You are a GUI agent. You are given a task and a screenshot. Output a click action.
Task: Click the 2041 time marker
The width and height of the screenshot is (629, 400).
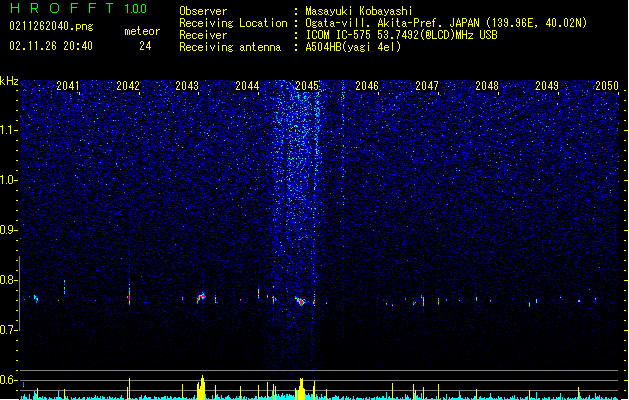pos(68,85)
